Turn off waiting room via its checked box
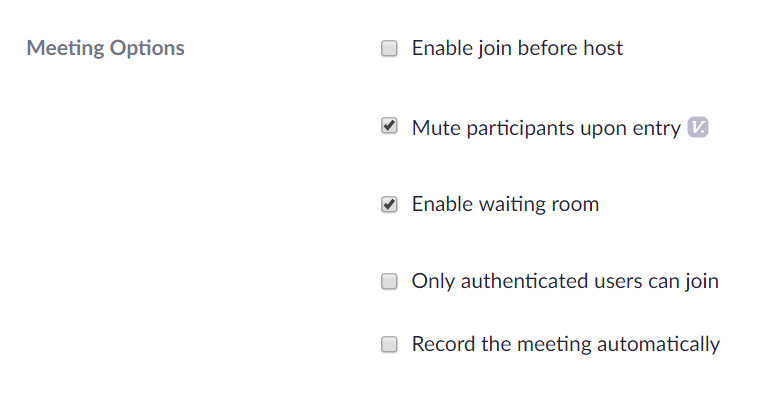Viewport: 771px width, 399px height. [389, 204]
